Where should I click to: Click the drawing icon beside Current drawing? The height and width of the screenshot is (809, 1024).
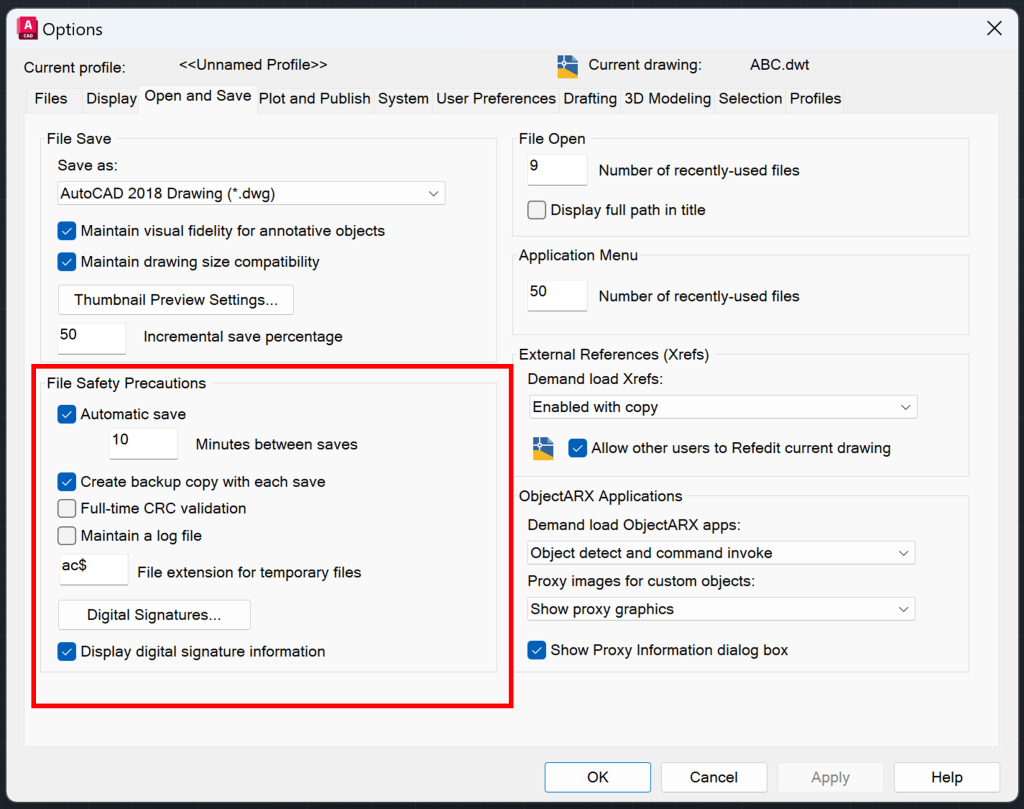coord(570,65)
